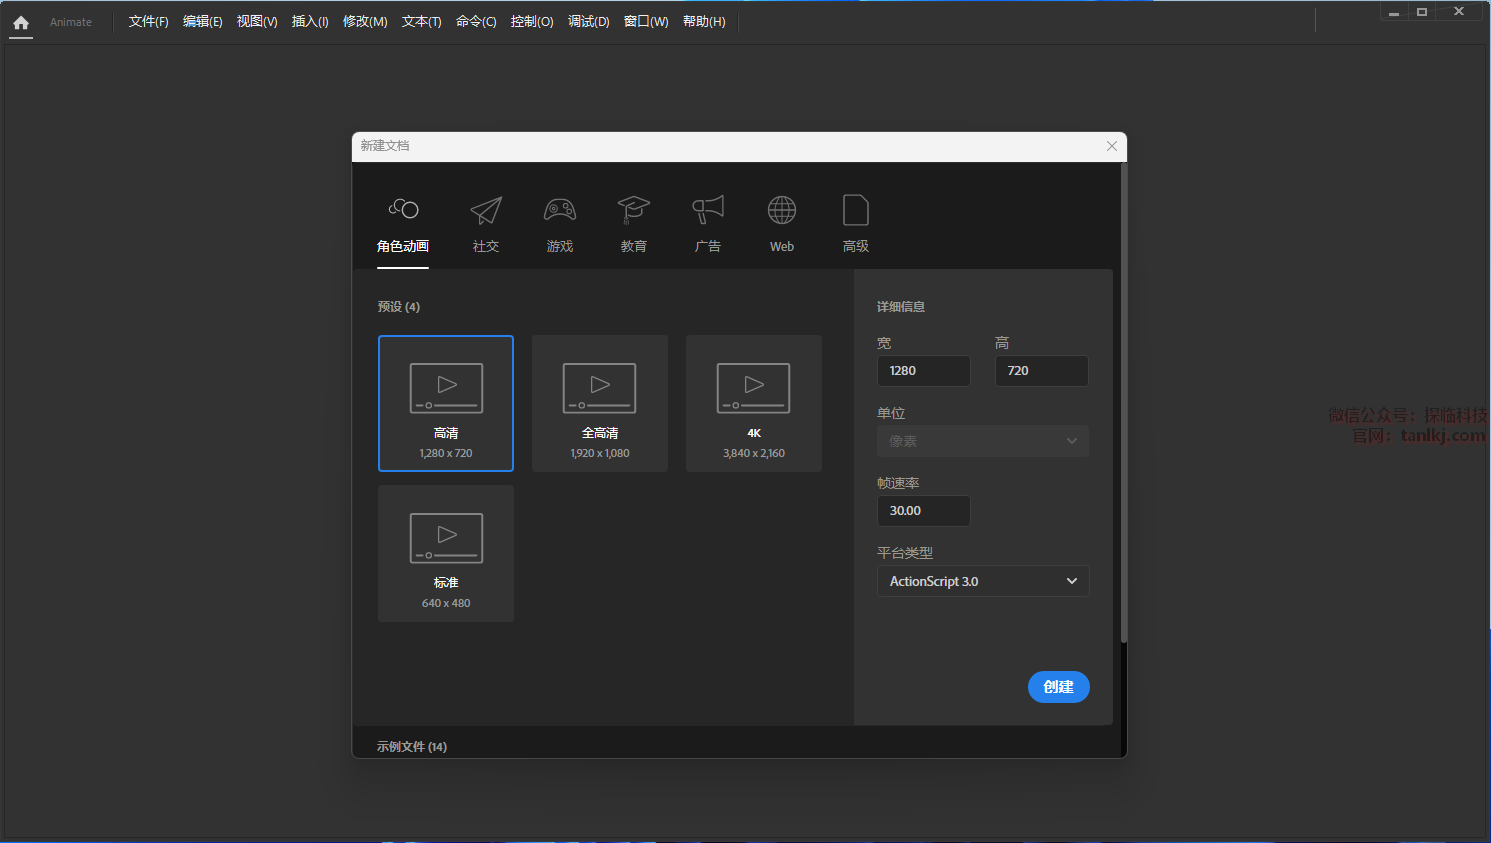Pick the Web globe icon
The width and height of the screenshot is (1491, 843).
point(782,210)
